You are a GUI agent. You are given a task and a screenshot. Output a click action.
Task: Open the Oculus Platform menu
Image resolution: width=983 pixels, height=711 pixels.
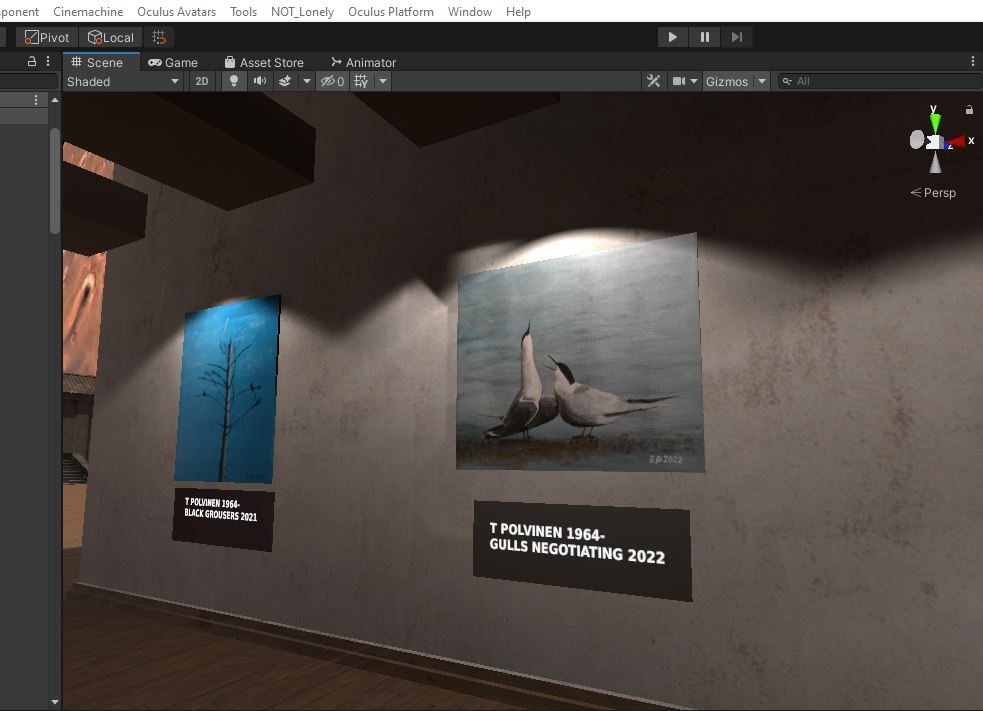pyautogui.click(x=391, y=11)
